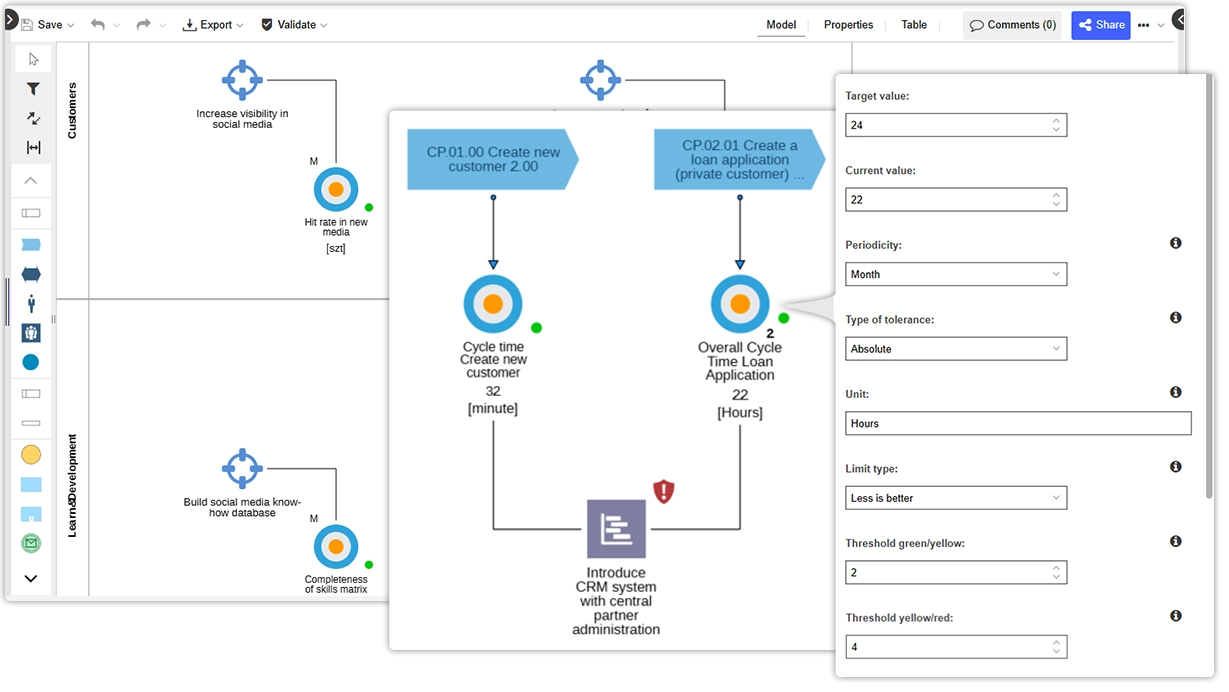The width and height of the screenshot is (1229, 692).
Task: Select the Customers swimlane label
Action: click(72, 110)
